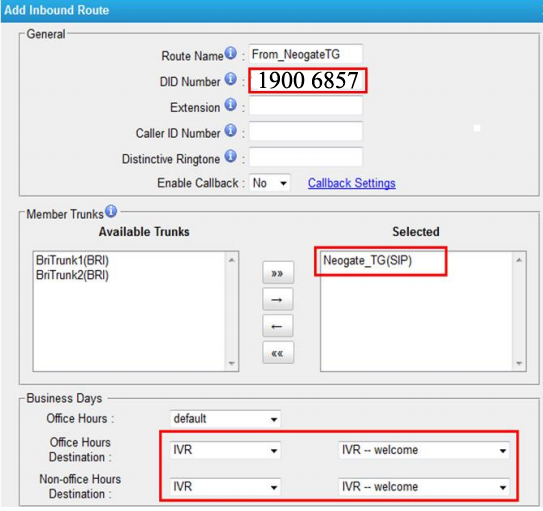This screenshot has width=543, height=511.
Task: Open the Callback Settings link
Action: point(351,183)
